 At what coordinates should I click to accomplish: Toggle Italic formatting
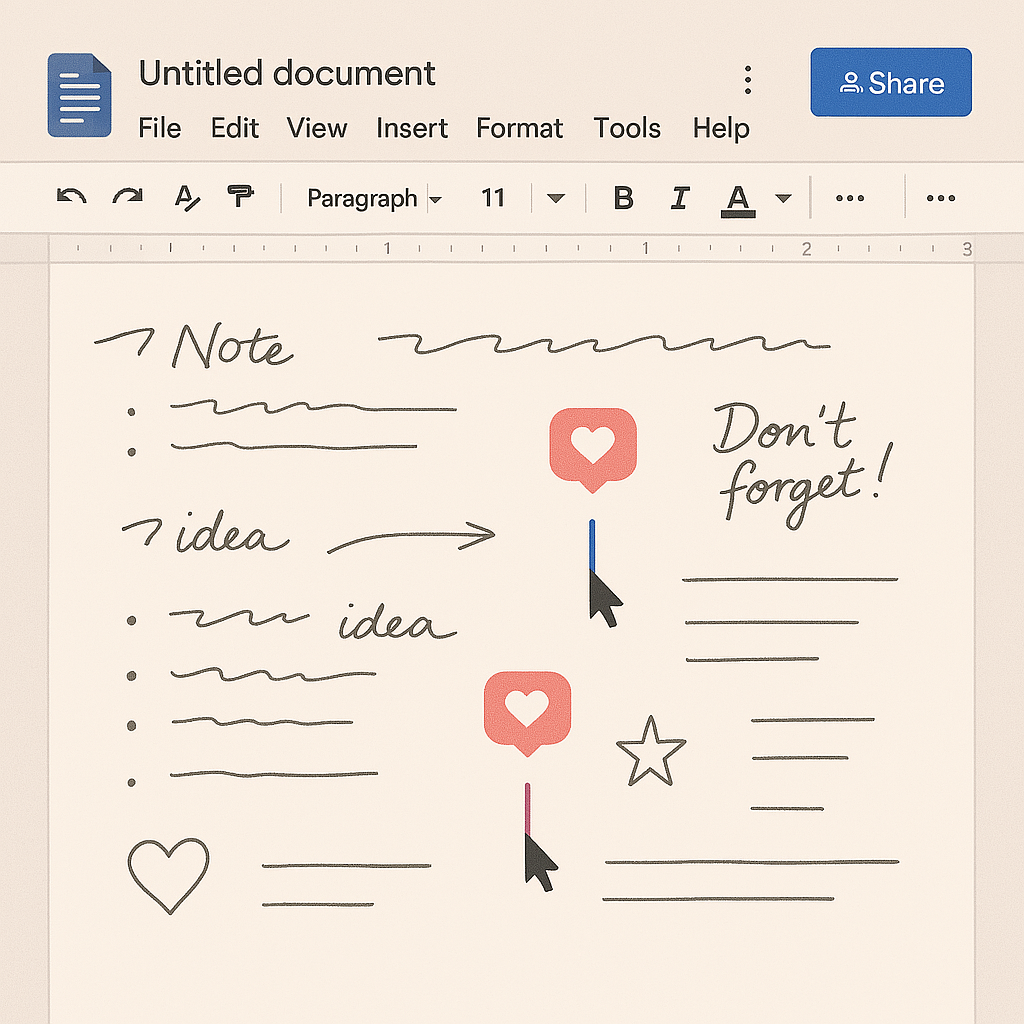coord(680,198)
